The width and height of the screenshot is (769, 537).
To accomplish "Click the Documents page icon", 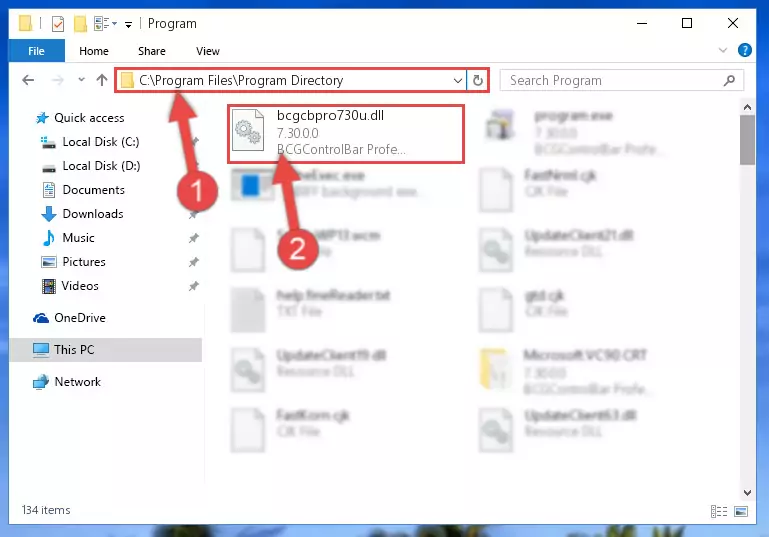I will click(49, 190).
